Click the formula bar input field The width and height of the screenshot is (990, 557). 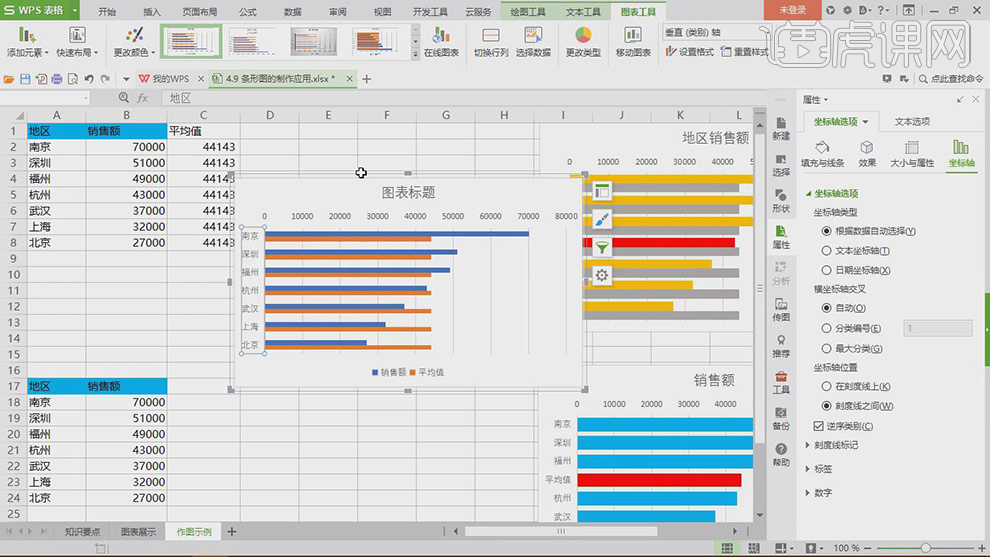(x=464, y=98)
